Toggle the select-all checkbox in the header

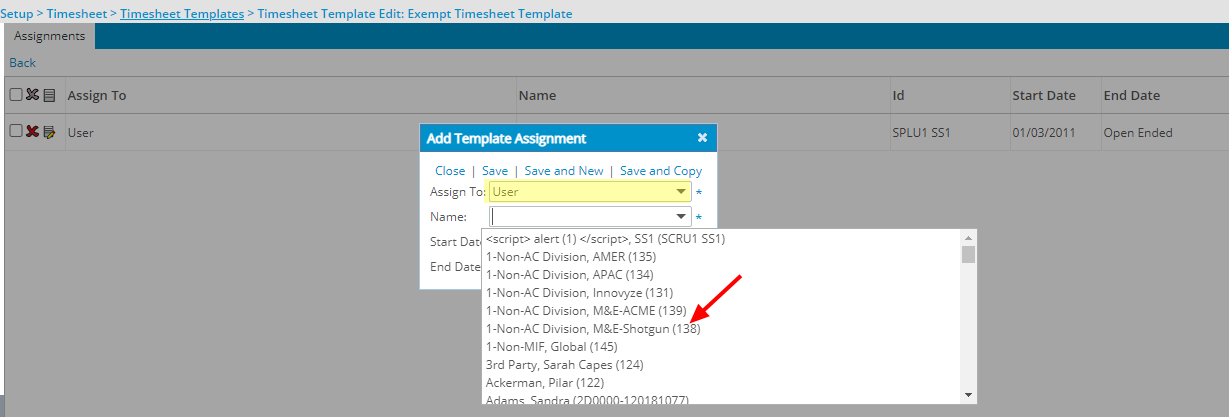15,95
